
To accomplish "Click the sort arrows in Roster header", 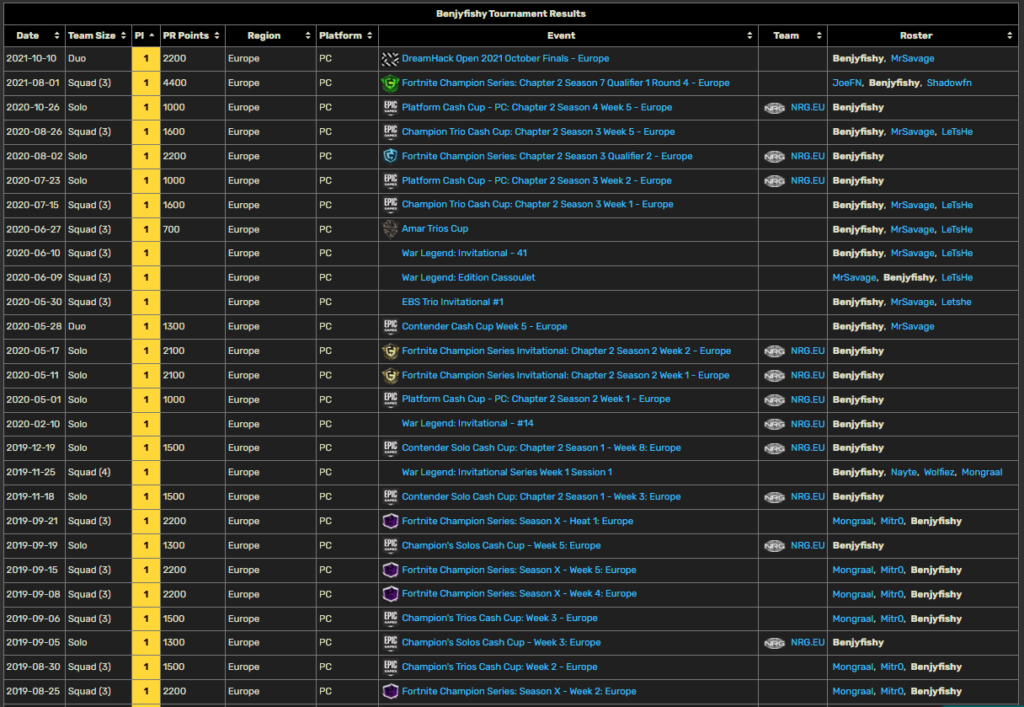I will (1013, 36).
